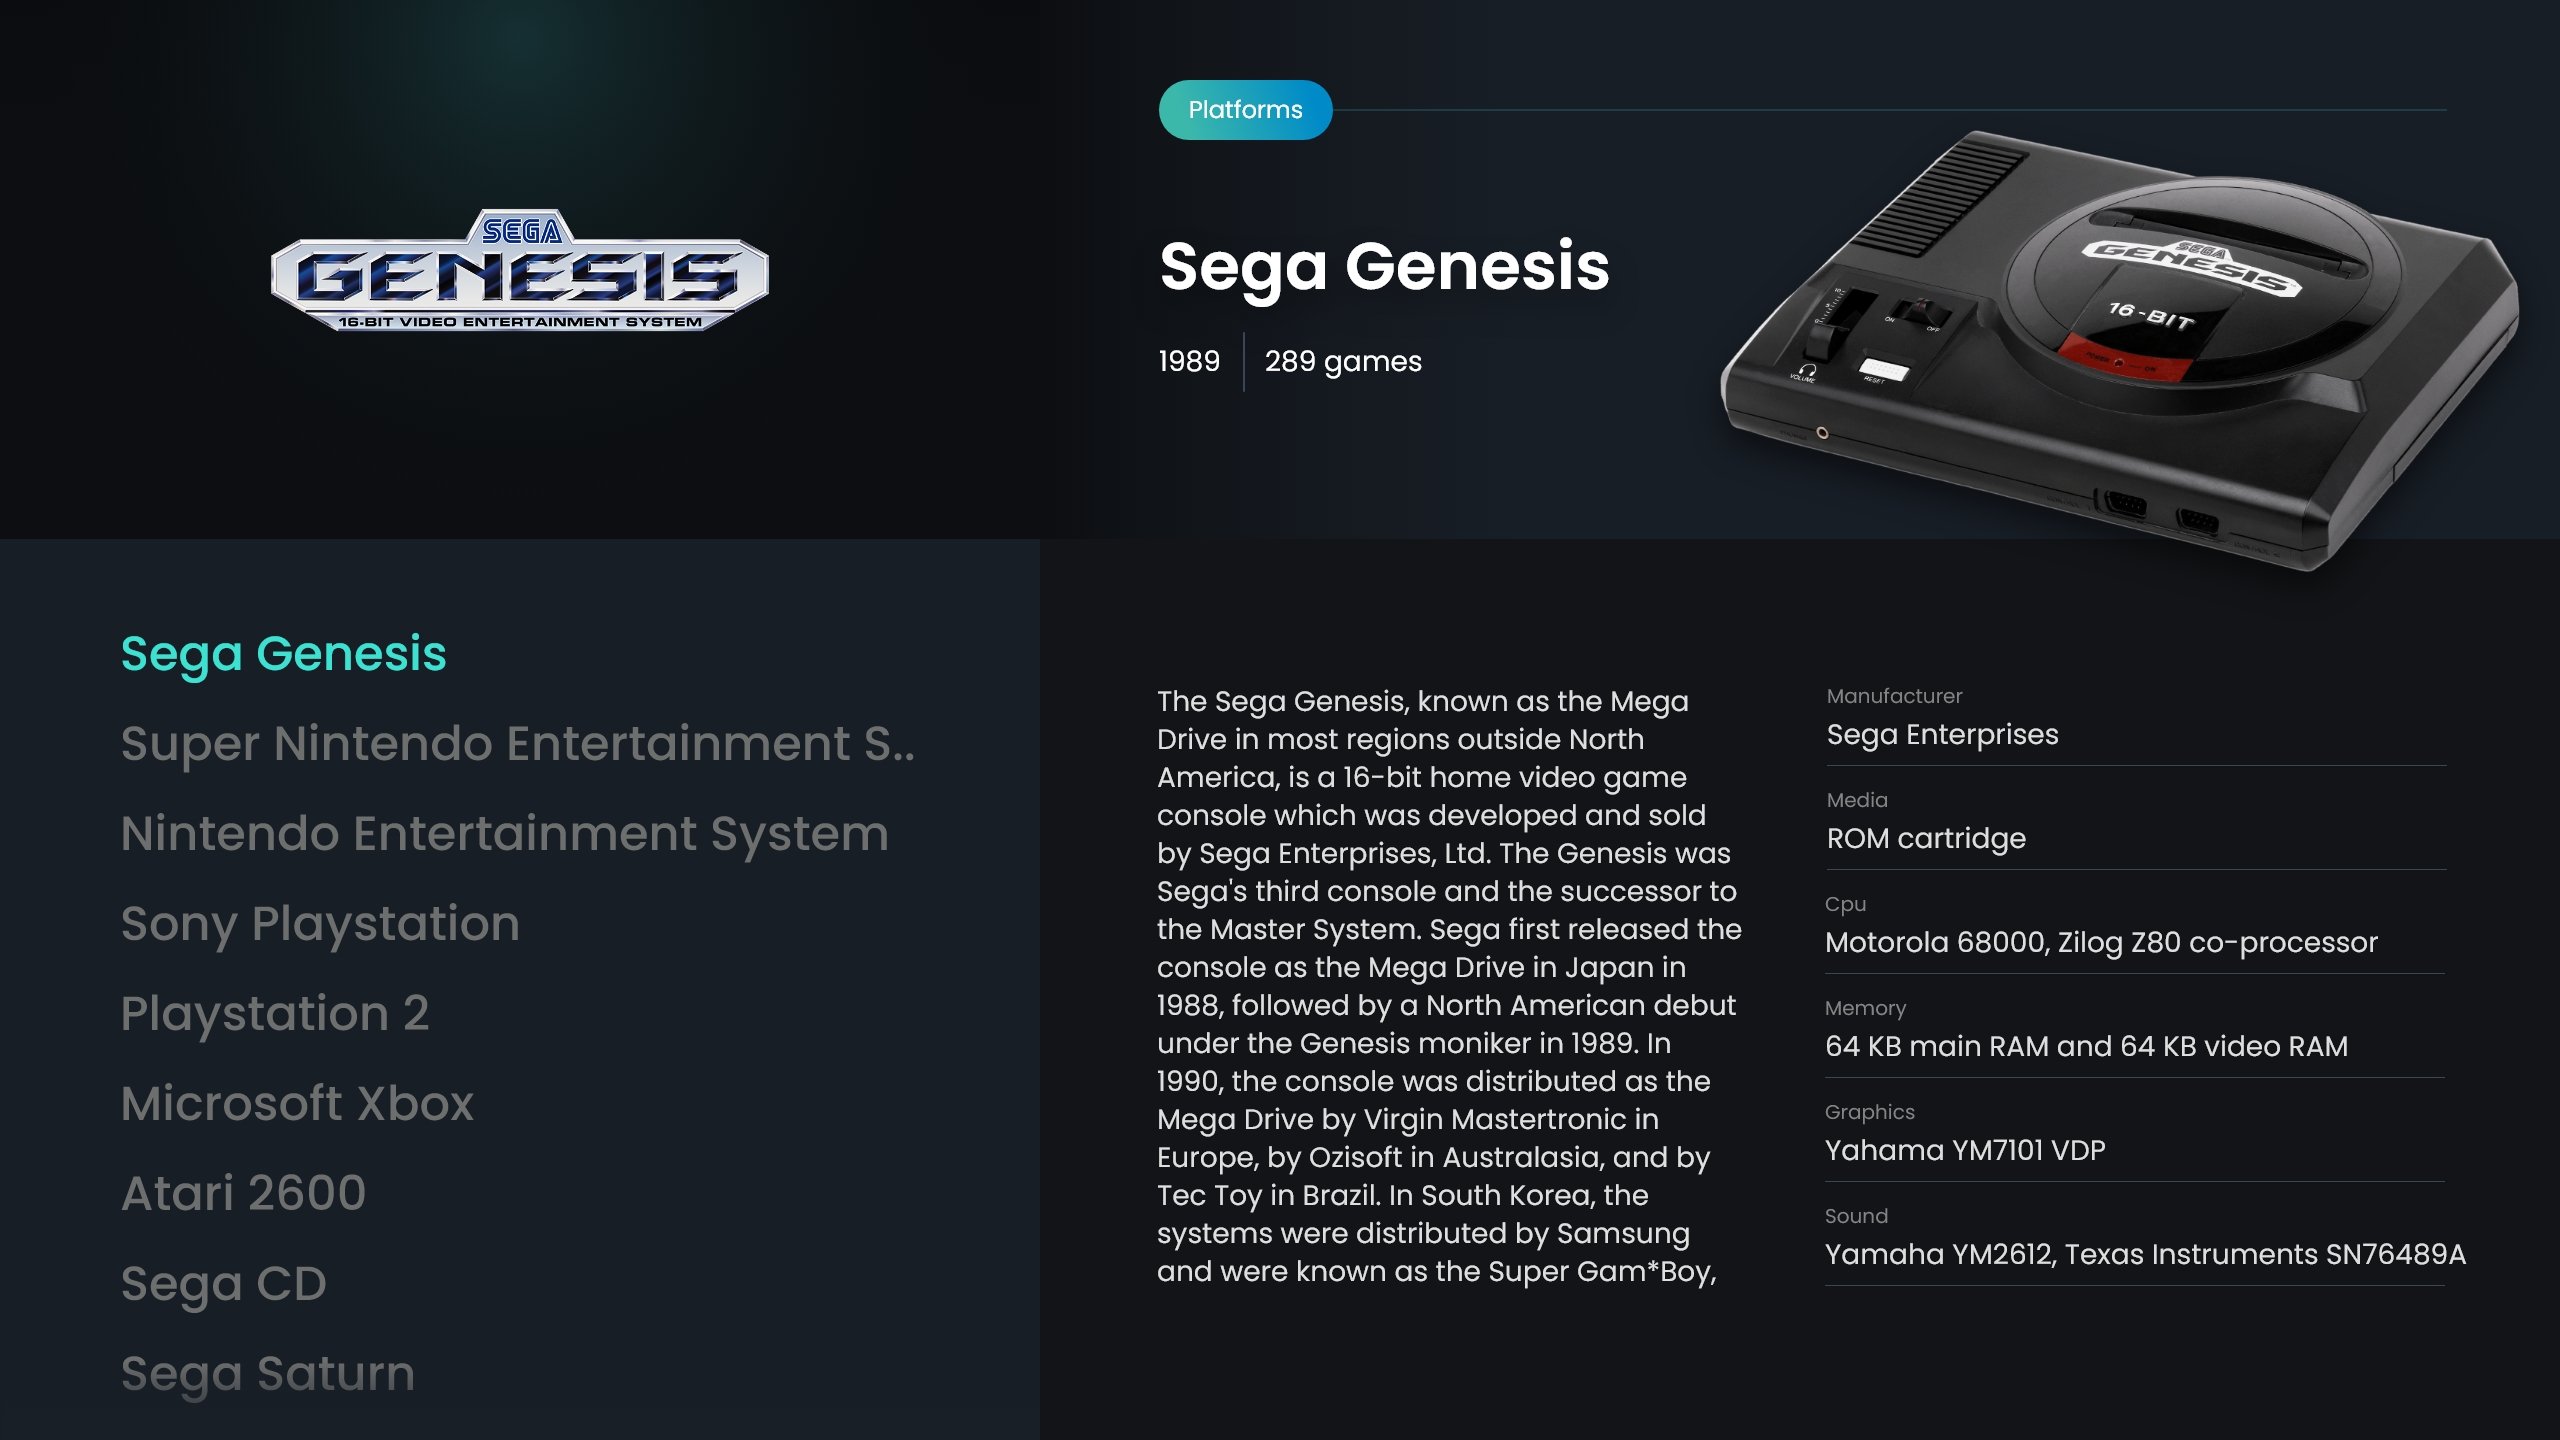The image size is (2560, 1440).
Task: Select Sony Playstation from list
Action: [320, 924]
